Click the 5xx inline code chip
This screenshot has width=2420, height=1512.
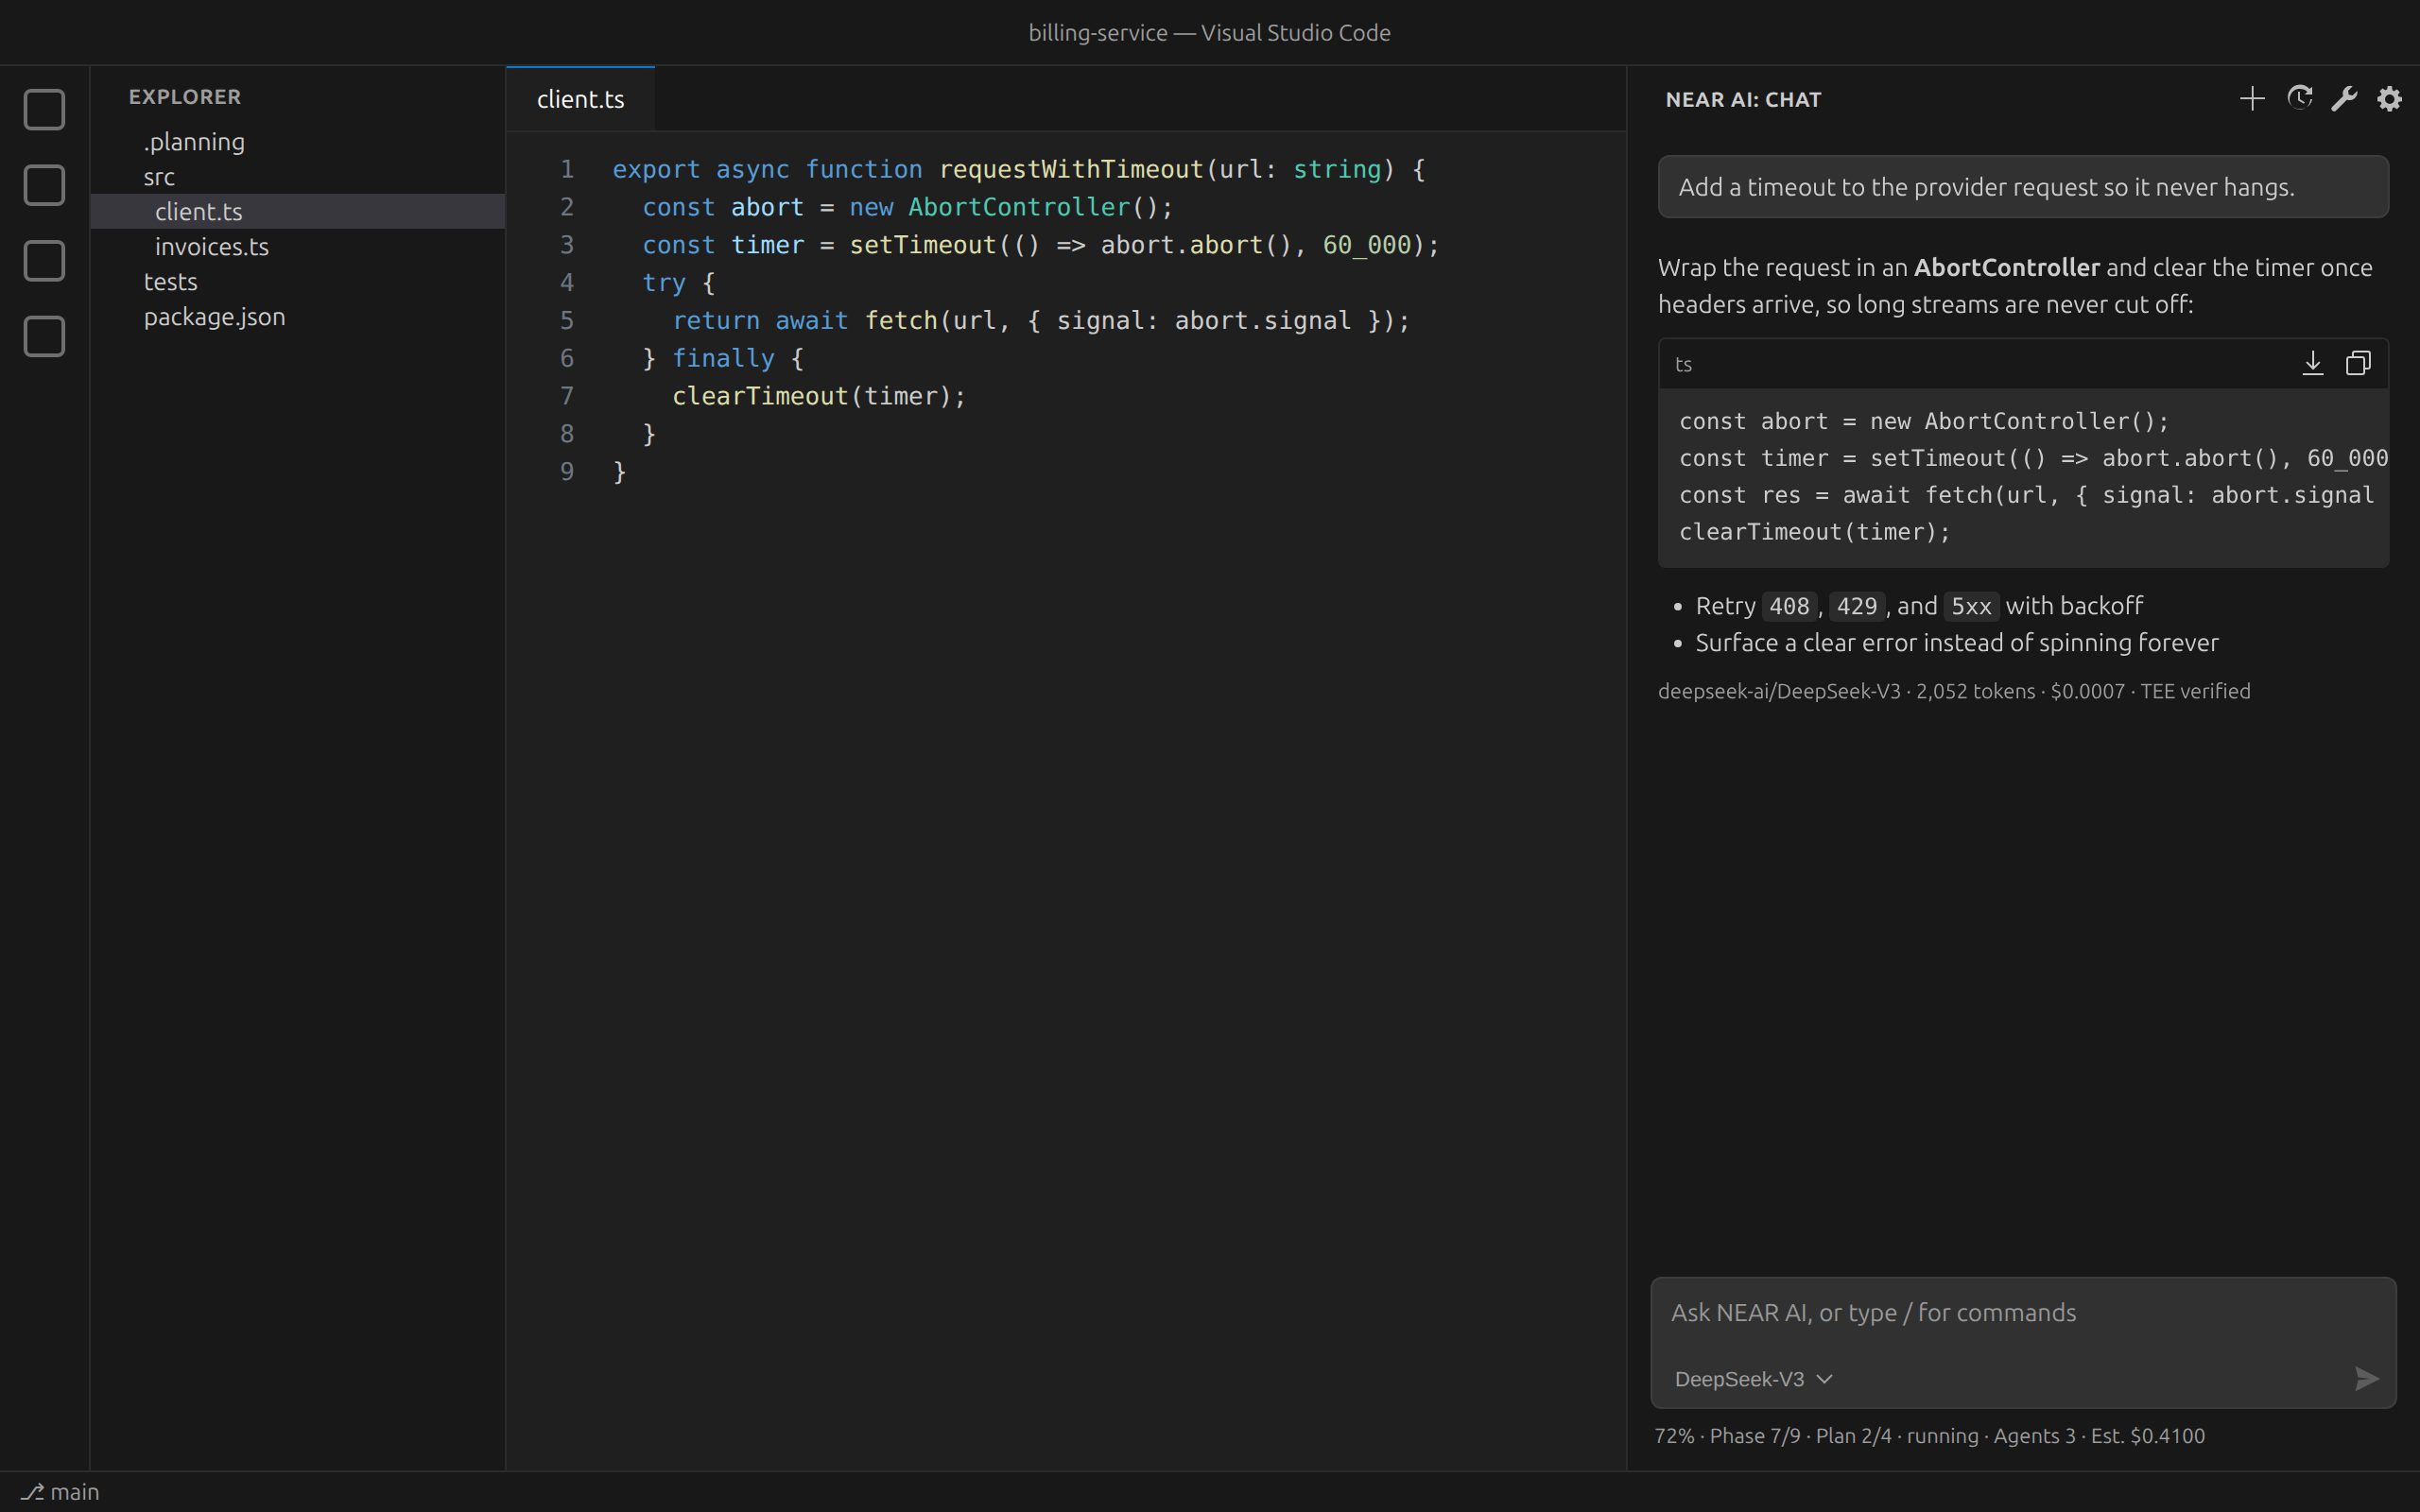coord(1971,606)
